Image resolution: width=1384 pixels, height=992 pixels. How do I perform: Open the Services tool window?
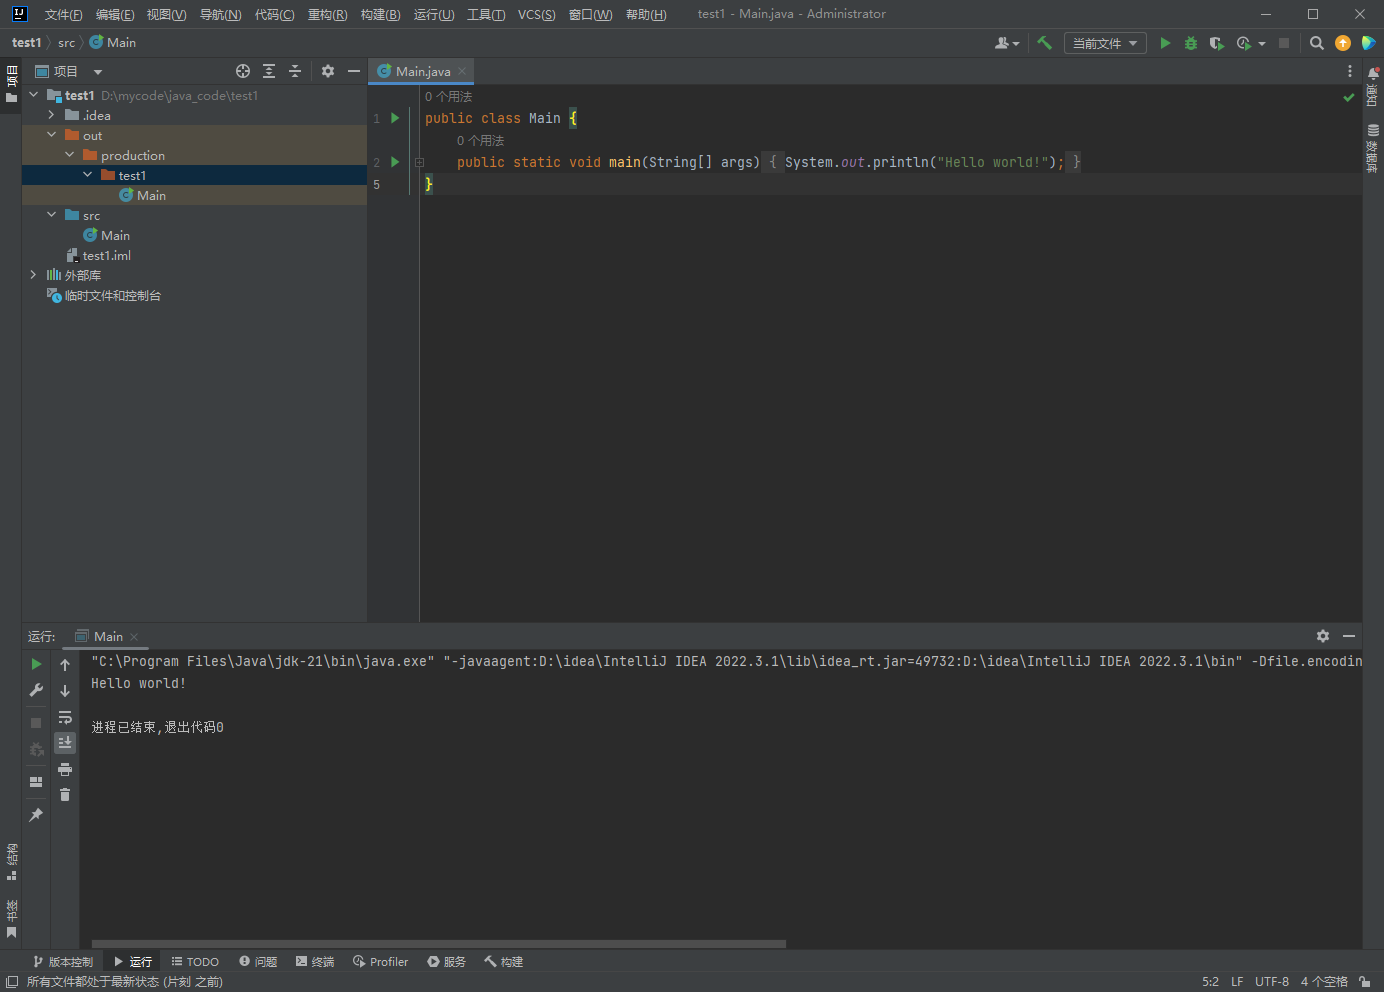pyautogui.click(x=447, y=961)
